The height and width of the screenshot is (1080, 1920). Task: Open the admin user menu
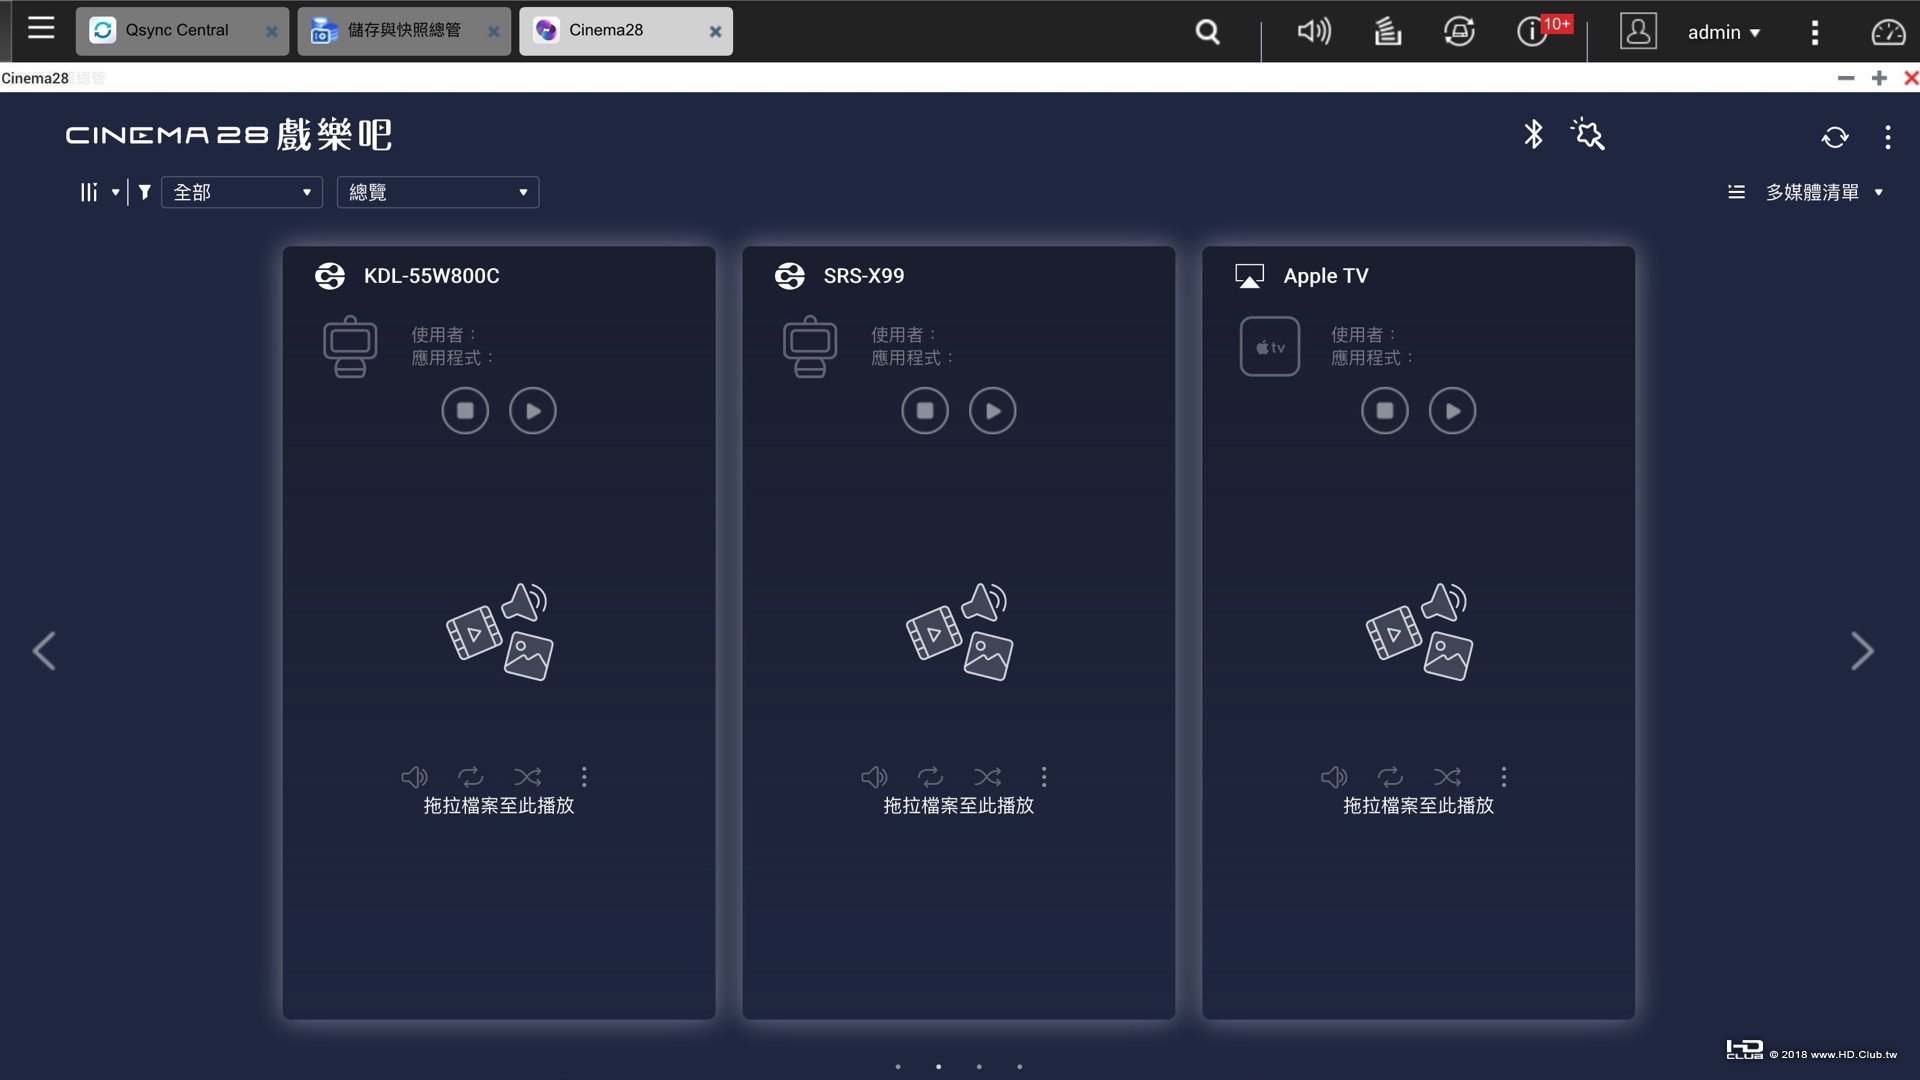(1723, 32)
